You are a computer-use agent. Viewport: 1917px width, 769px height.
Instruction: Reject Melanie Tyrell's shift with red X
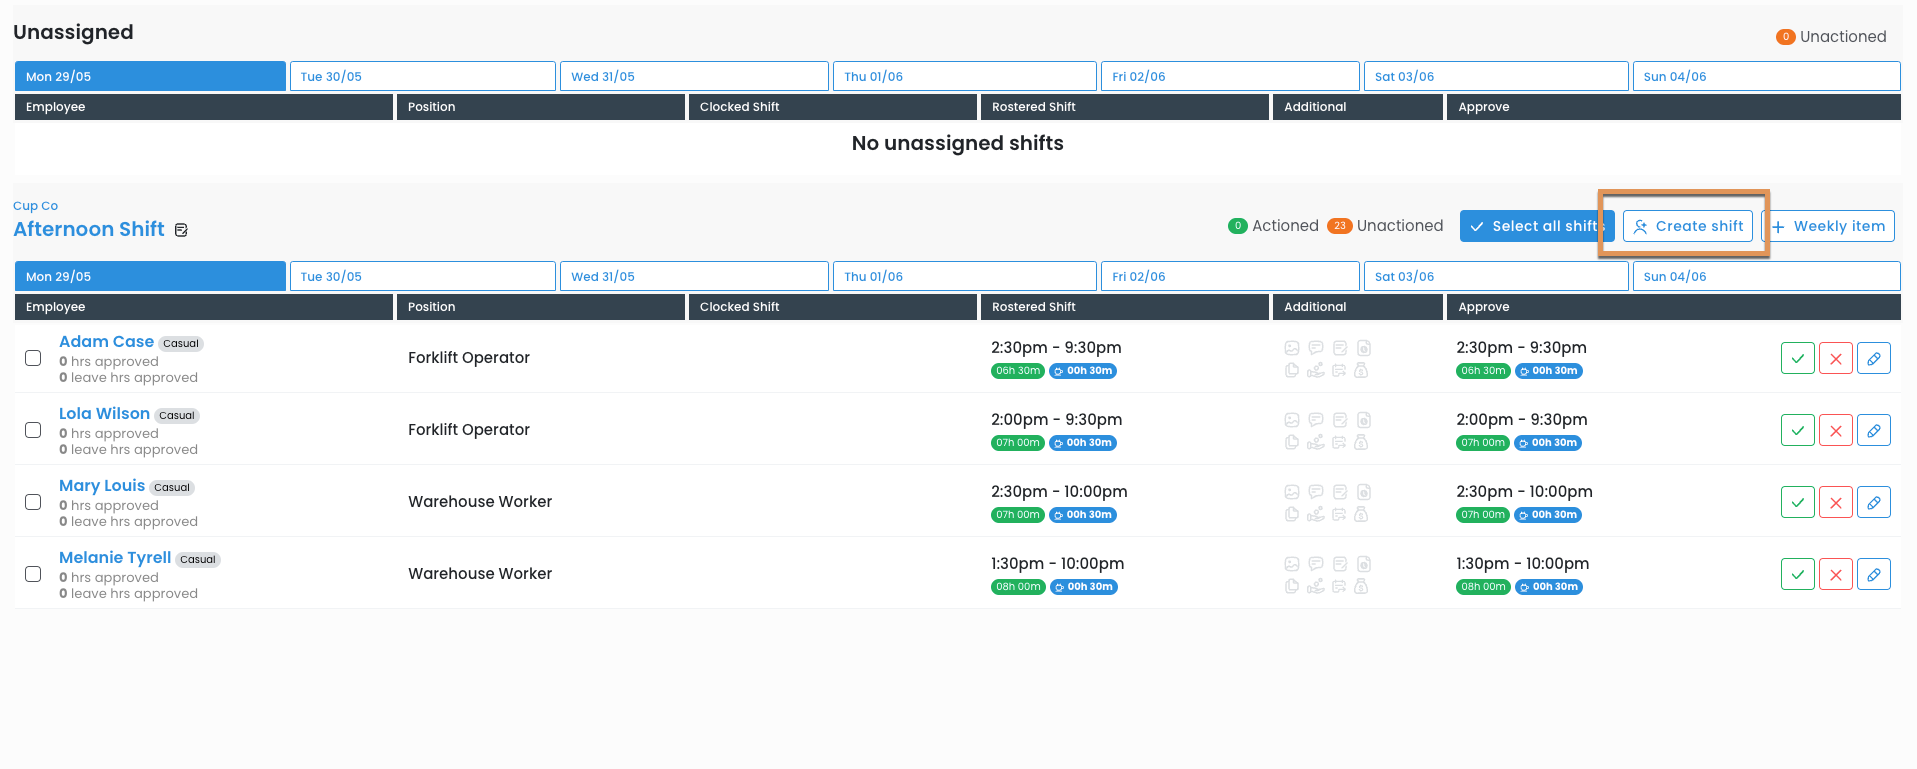1835,574
